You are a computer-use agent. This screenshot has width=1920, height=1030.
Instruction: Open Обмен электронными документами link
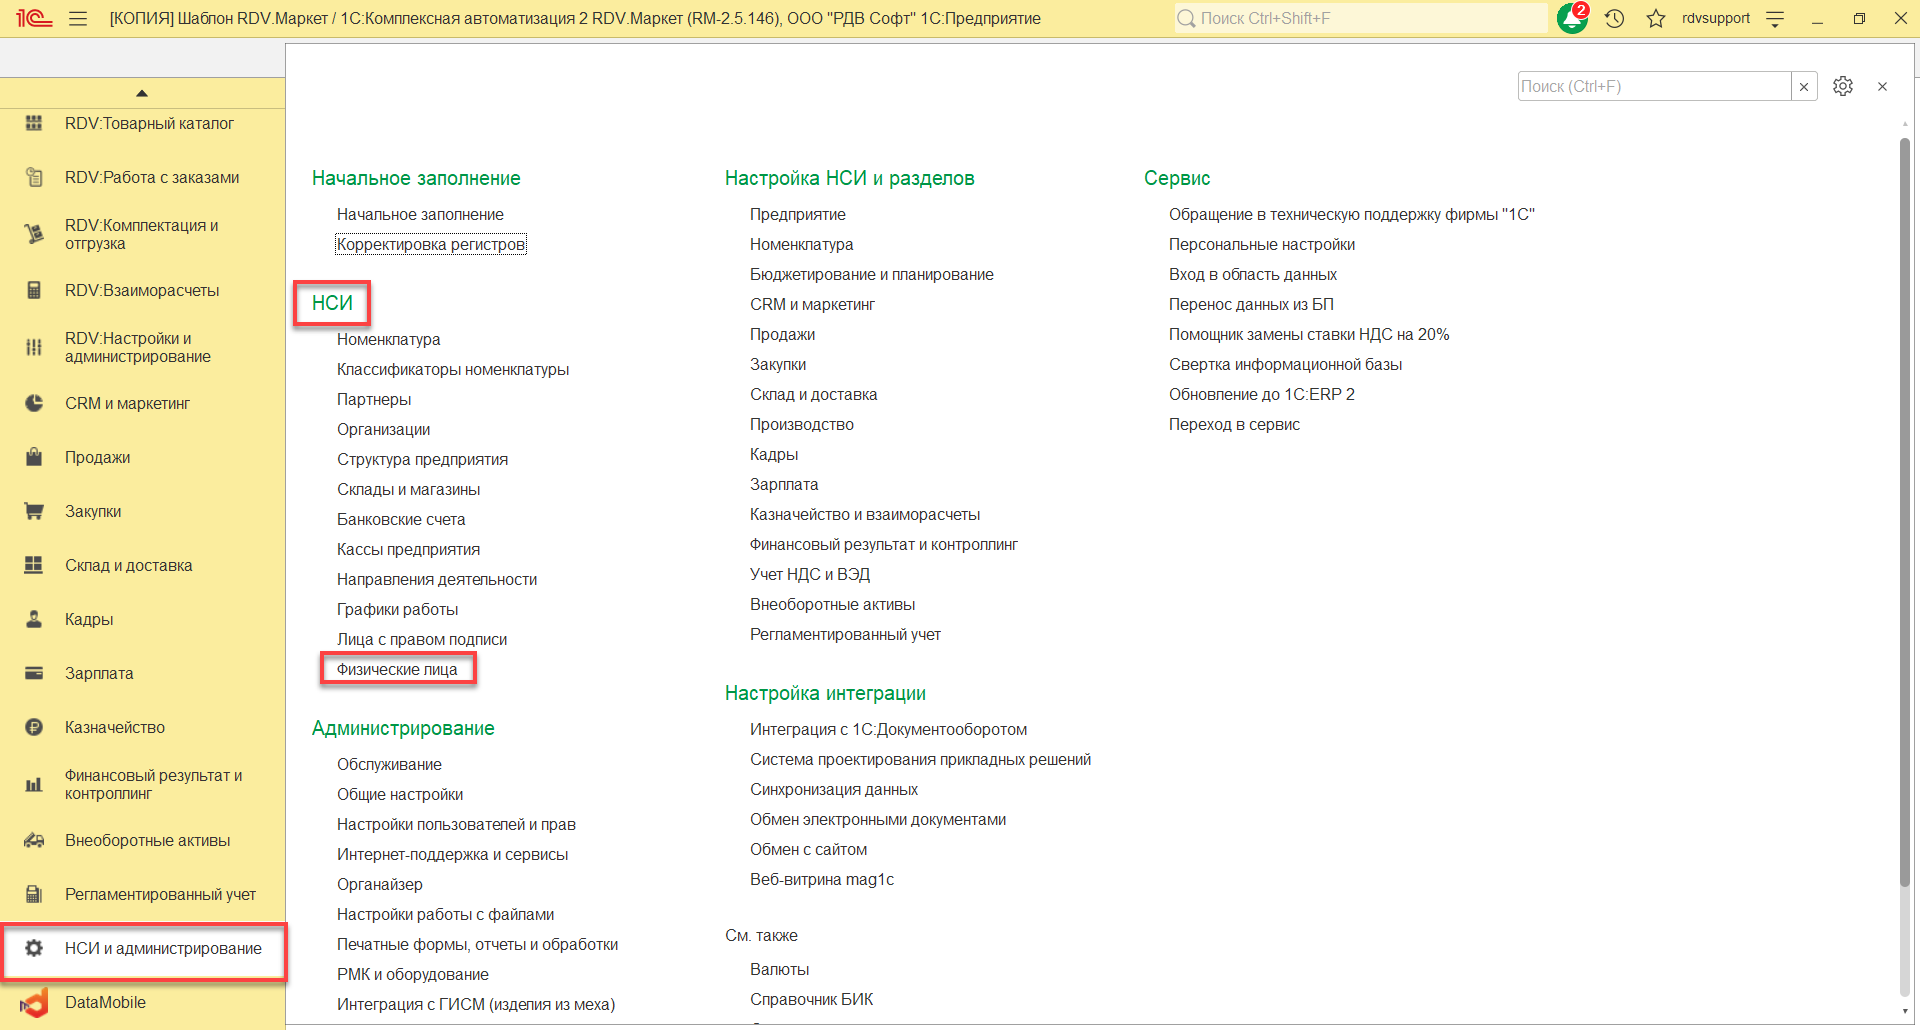(x=878, y=819)
